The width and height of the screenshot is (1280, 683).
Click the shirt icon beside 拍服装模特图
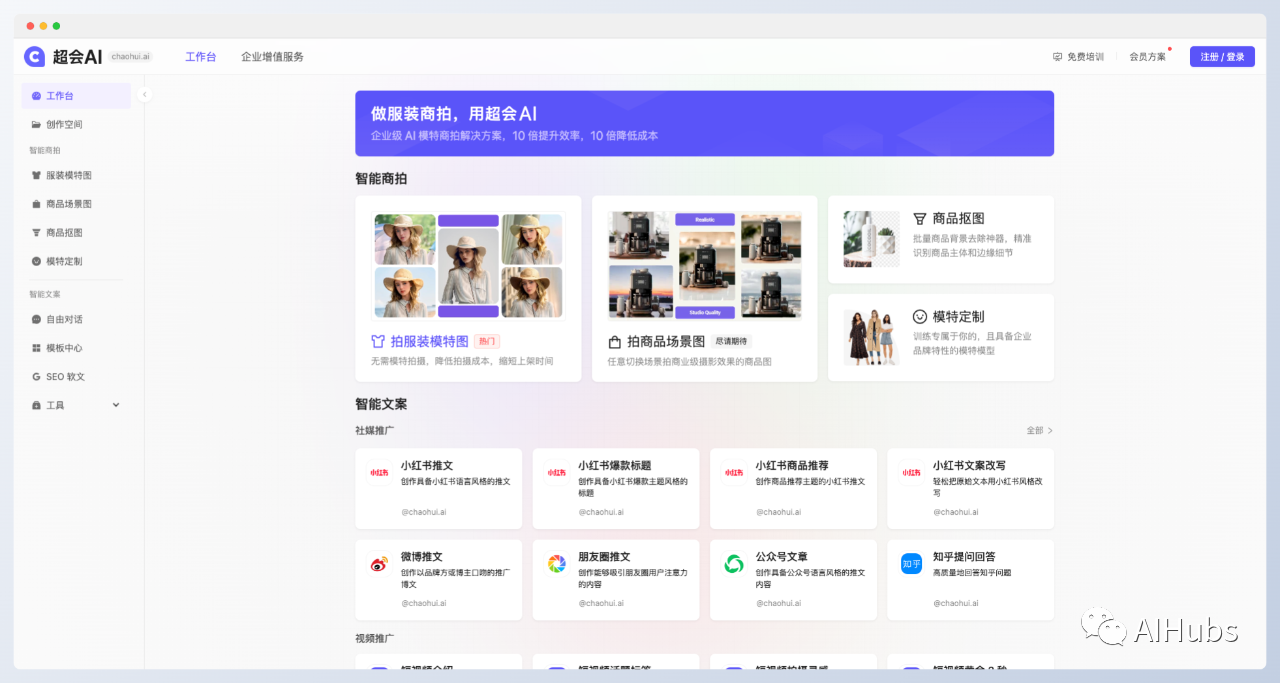378,341
